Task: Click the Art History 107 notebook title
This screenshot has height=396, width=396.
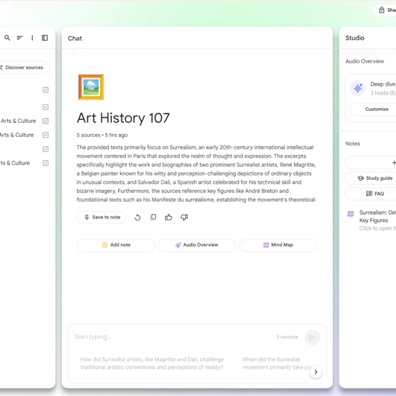Action: click(123, 118)
